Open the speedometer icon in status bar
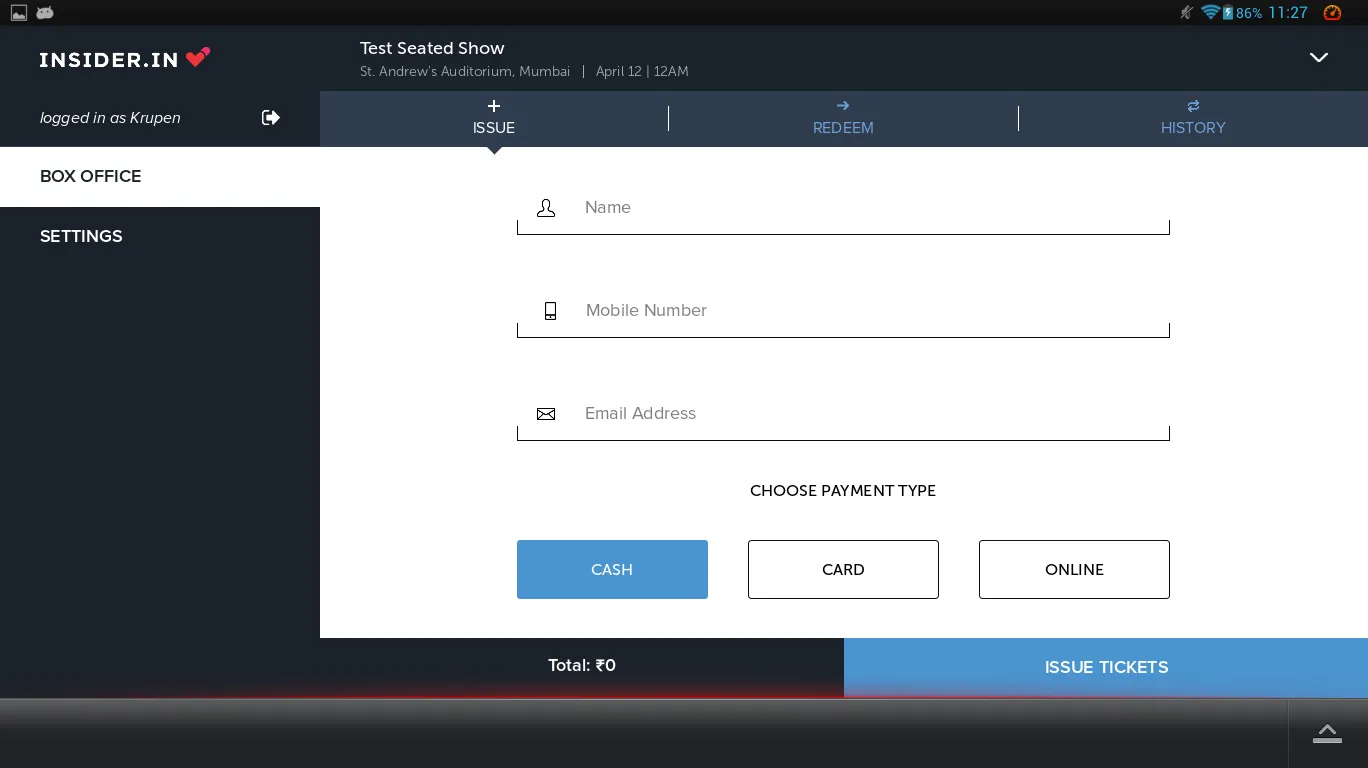 1332,13
